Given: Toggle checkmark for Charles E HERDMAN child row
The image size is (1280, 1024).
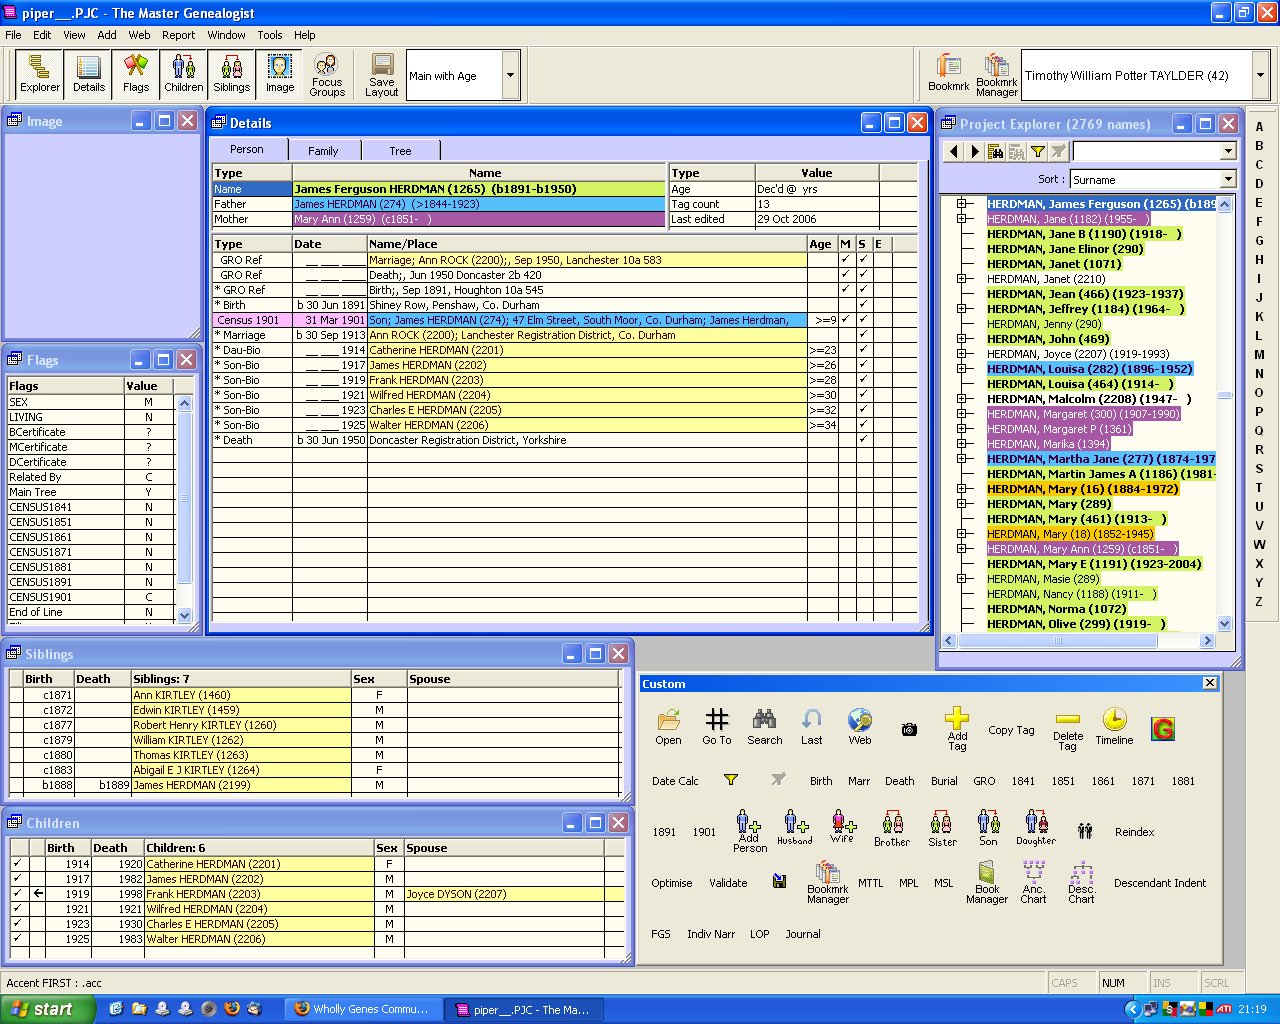Looking at the screenshot, I should [x=17, y=924].
